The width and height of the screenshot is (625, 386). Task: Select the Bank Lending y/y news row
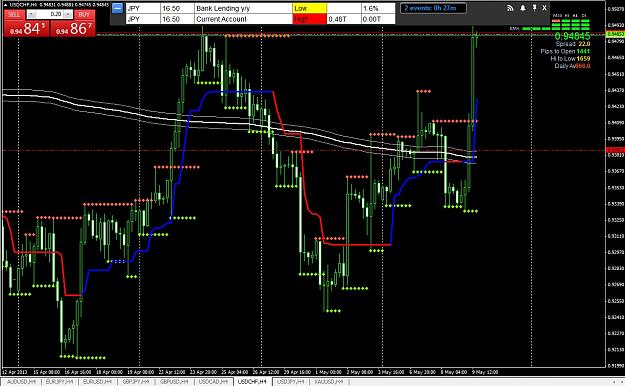tap(261, 8)
